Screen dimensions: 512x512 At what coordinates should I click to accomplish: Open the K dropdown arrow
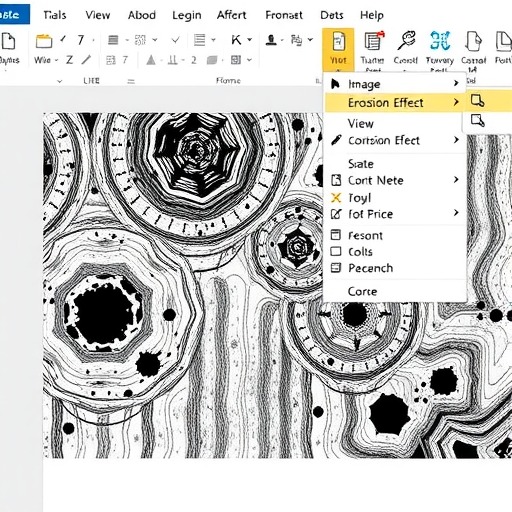point(249,40)
